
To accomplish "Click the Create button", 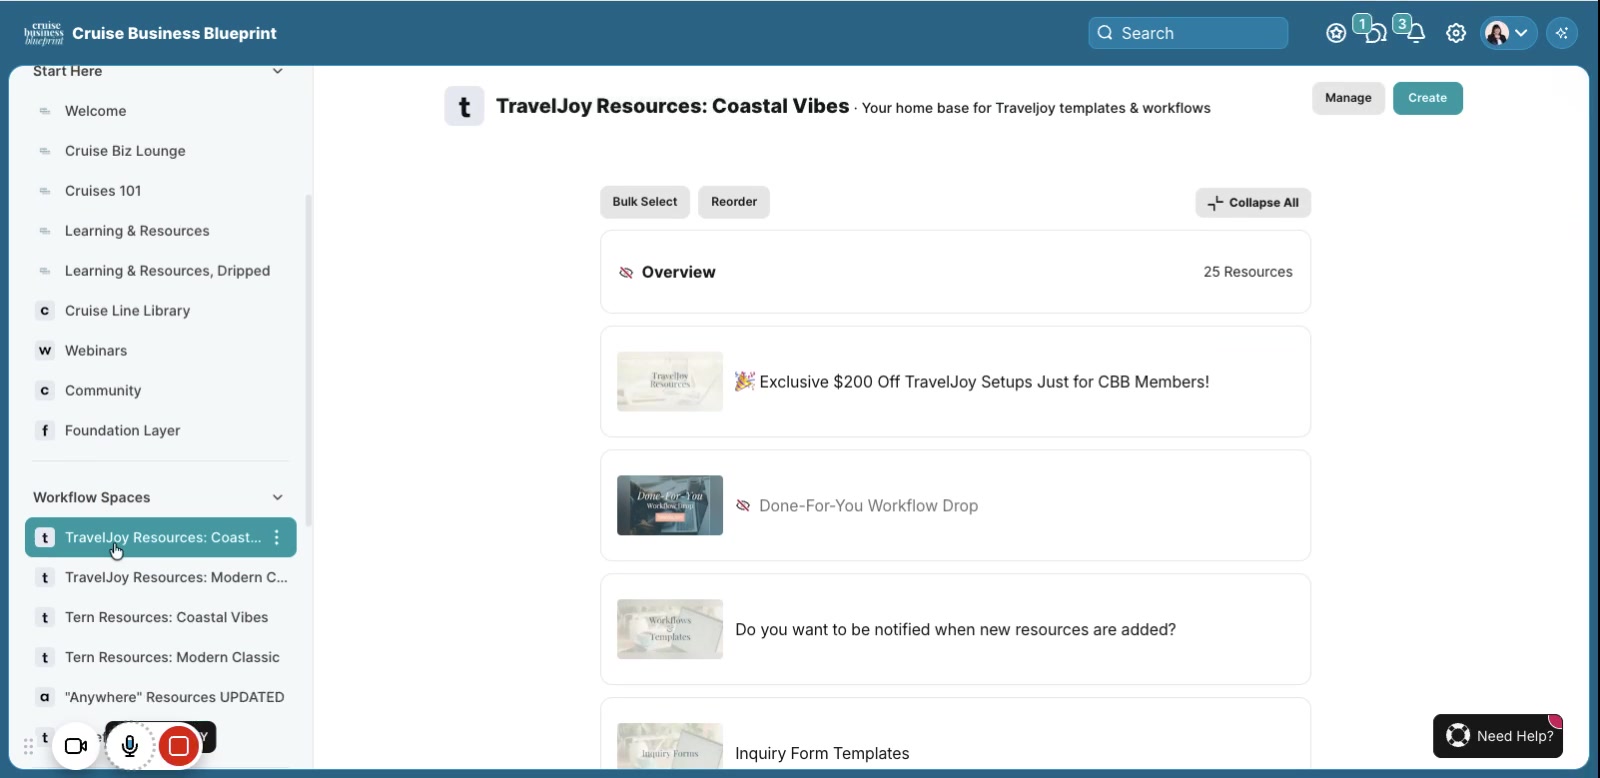I will click(x=1427, y=98).
